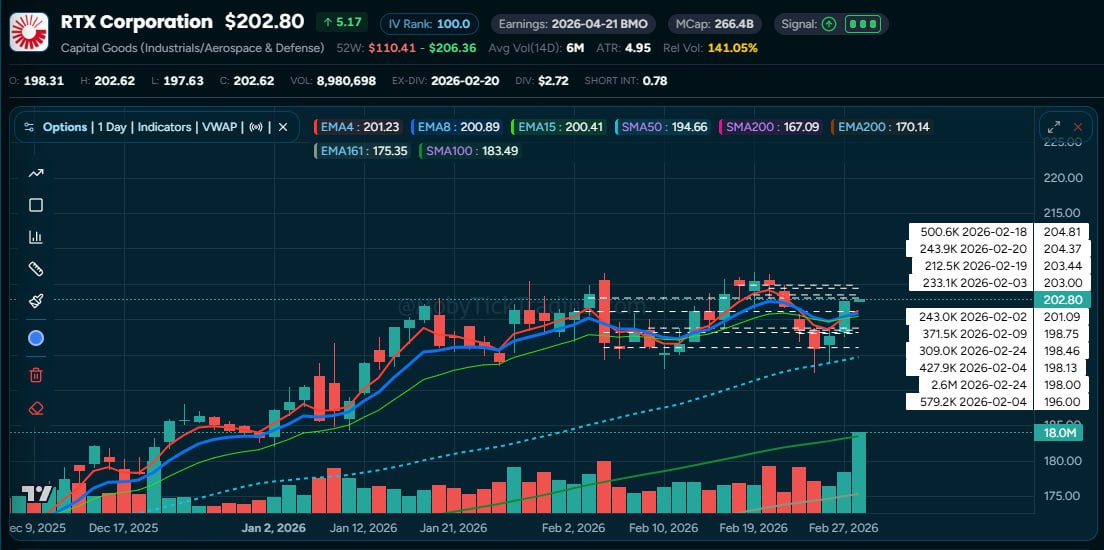Select the paint brush tool
The width and height of the screenshot is (1104, 550).
point(36,300)
